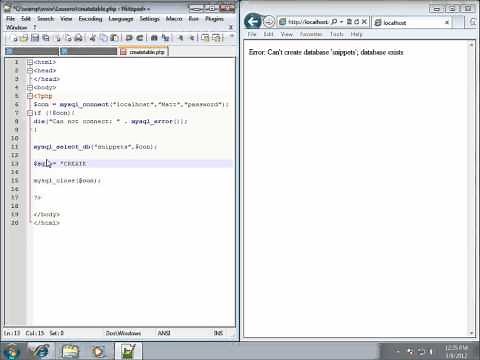Click the media player taskbar icon

[98, 351]
